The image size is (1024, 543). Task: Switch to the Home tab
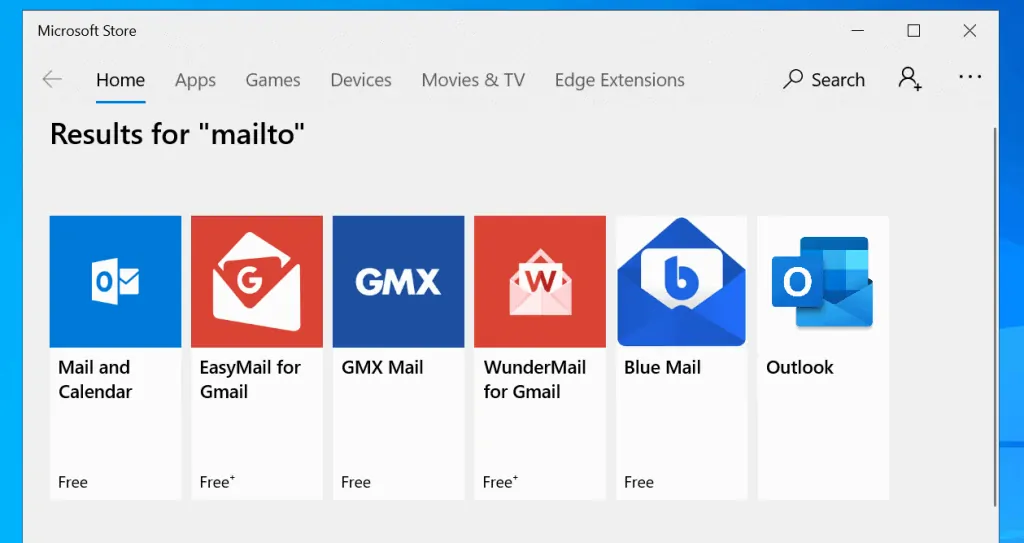pos(120,80)
